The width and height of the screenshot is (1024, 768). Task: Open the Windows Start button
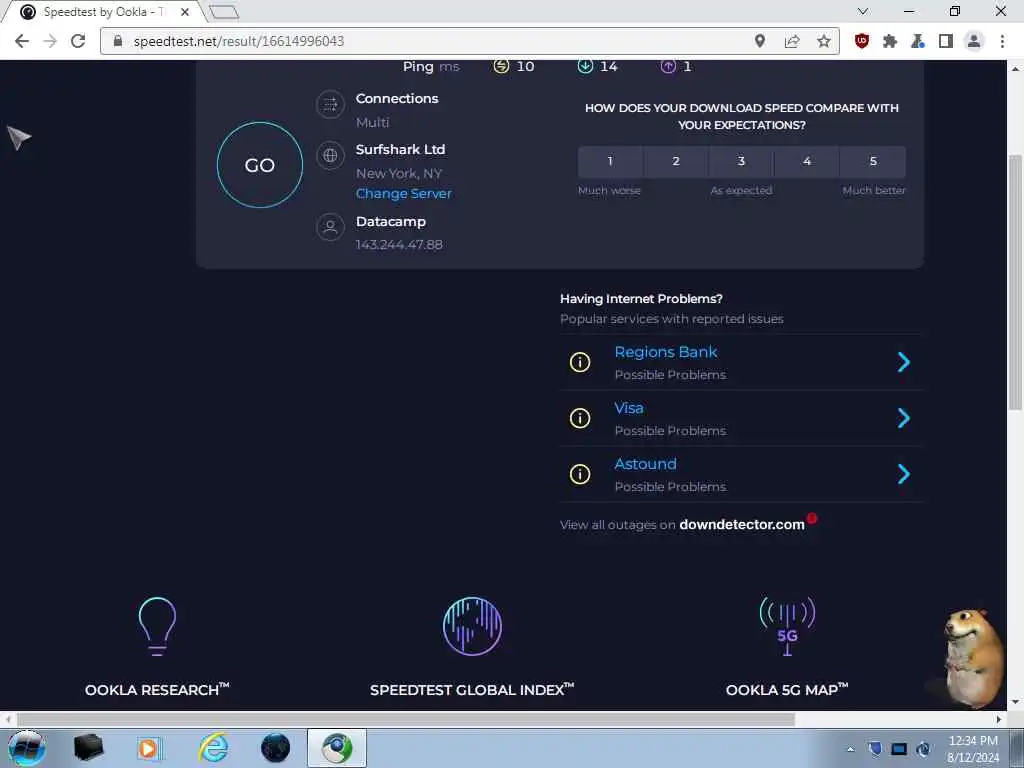coord(27,748)
